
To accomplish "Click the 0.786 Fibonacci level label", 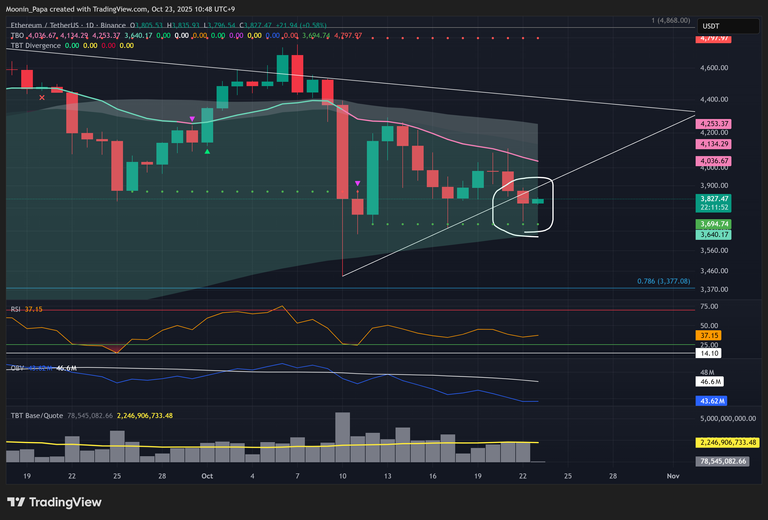I will (x=663, y=282).
